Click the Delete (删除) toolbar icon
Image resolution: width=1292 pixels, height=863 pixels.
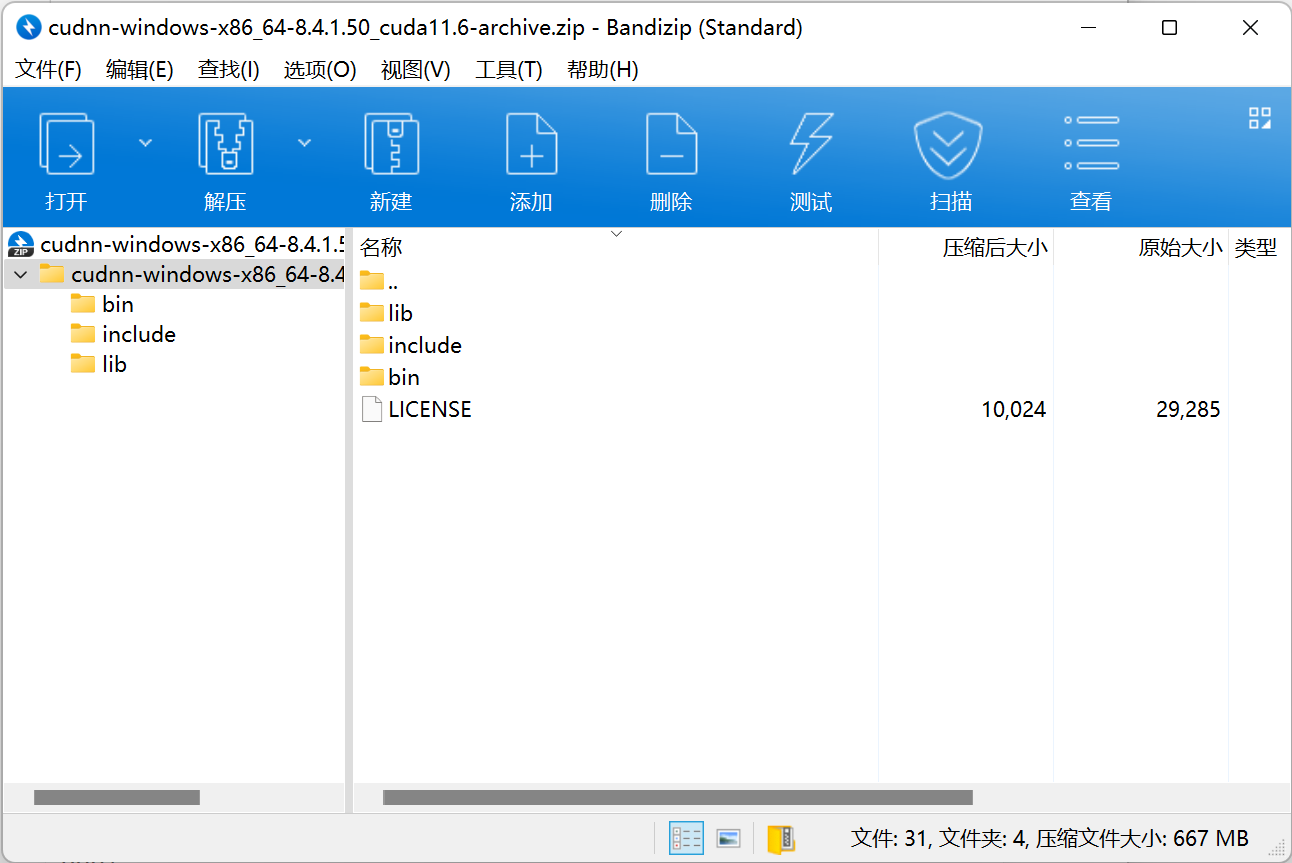click(x=671, y=144)
